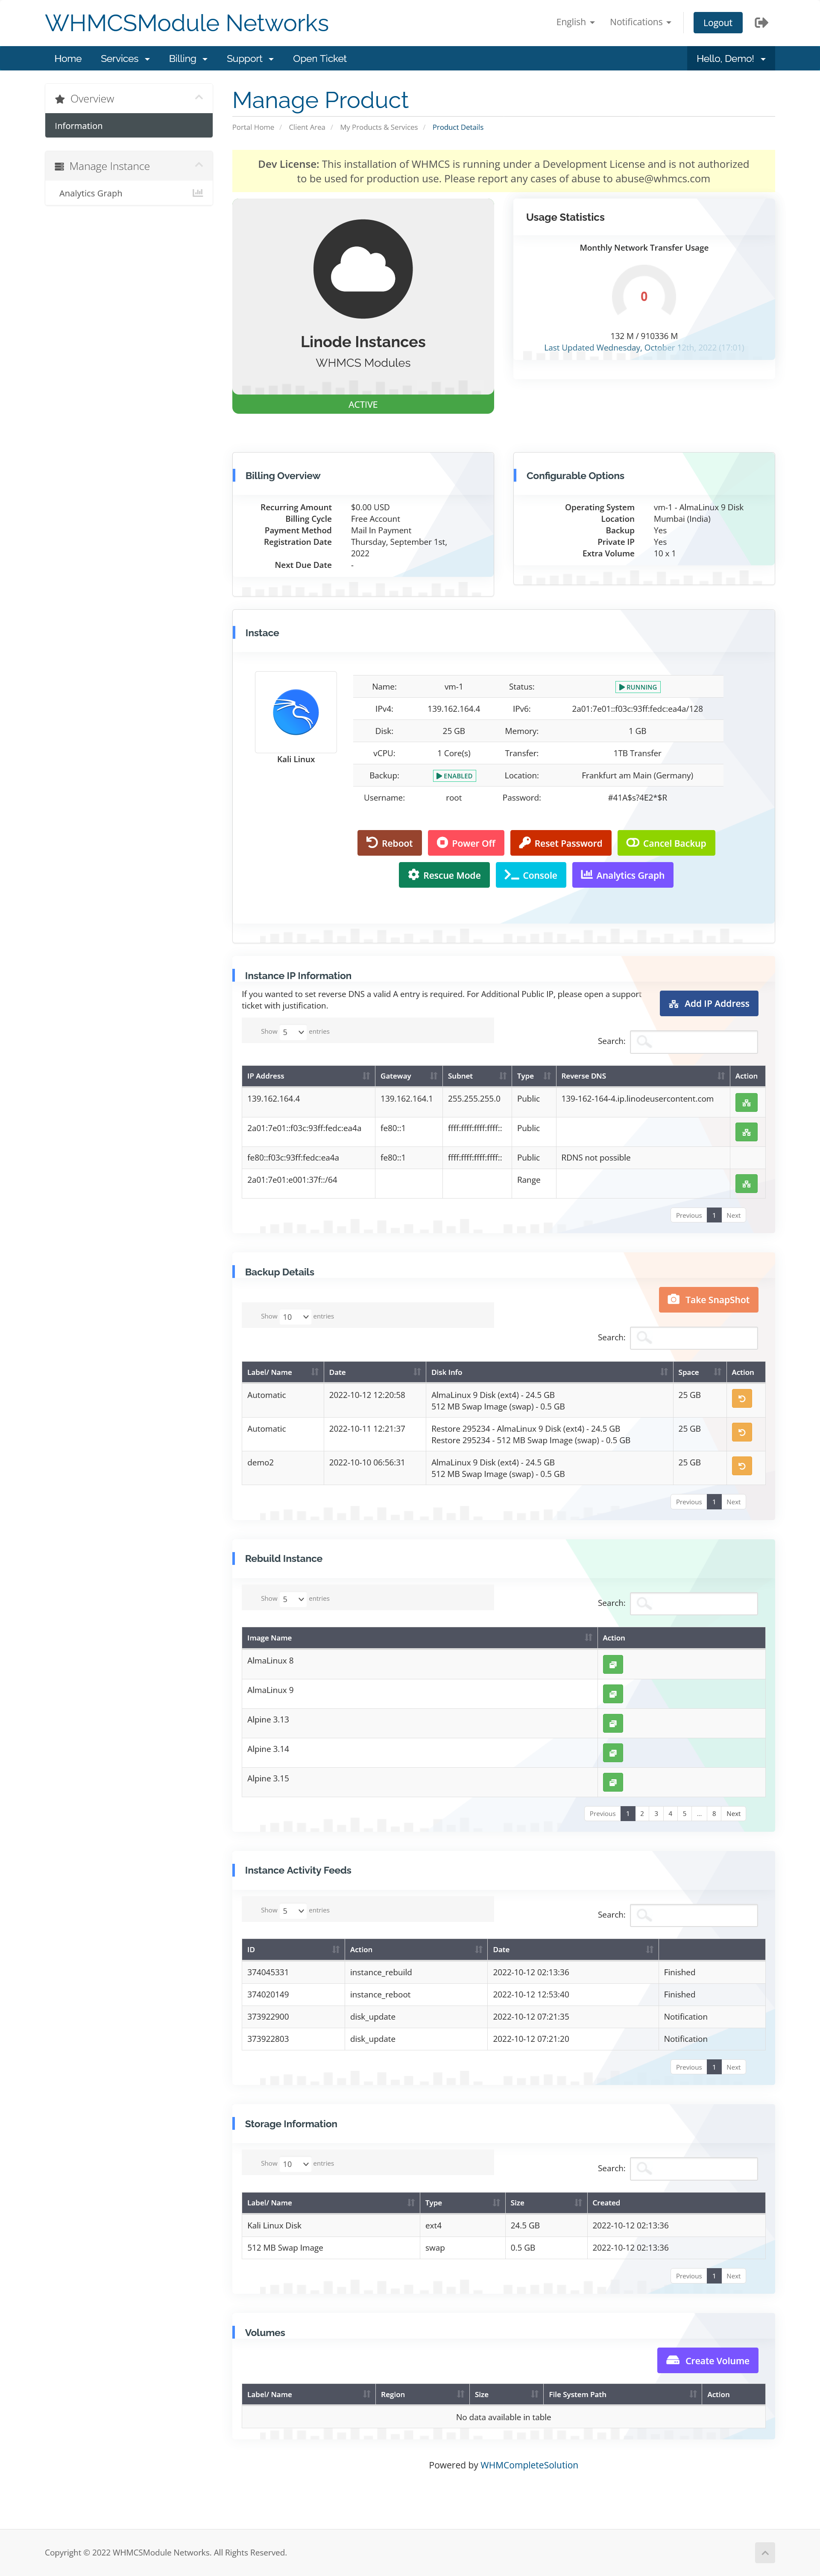
Task: Go to page 2 of Rebuild Instance
Action: coord(642,1813)
